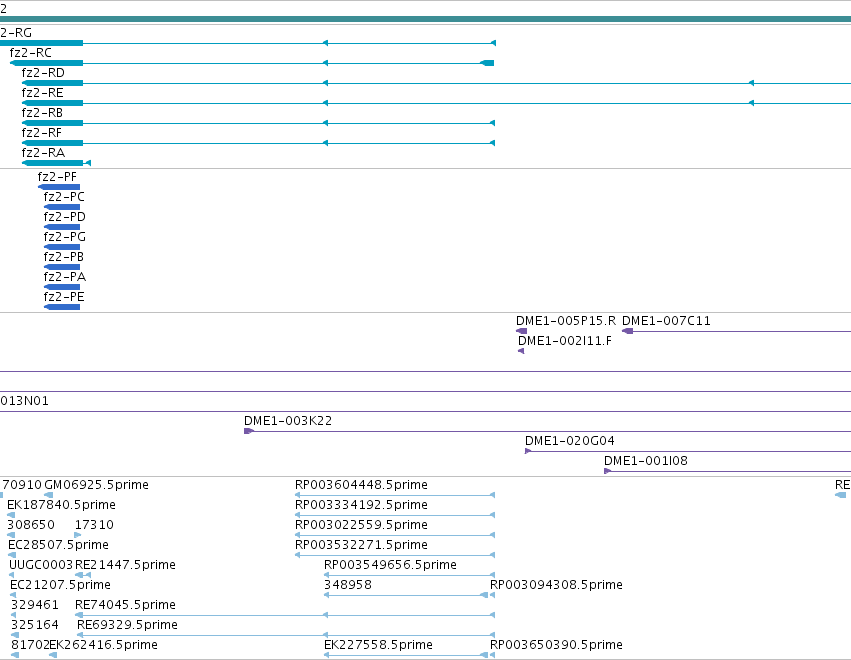Image resolution: width=851 pixels, height=660 pixels.
Task: Select the DME1-002I11.F feature label
Action: (x=564, y=341)
